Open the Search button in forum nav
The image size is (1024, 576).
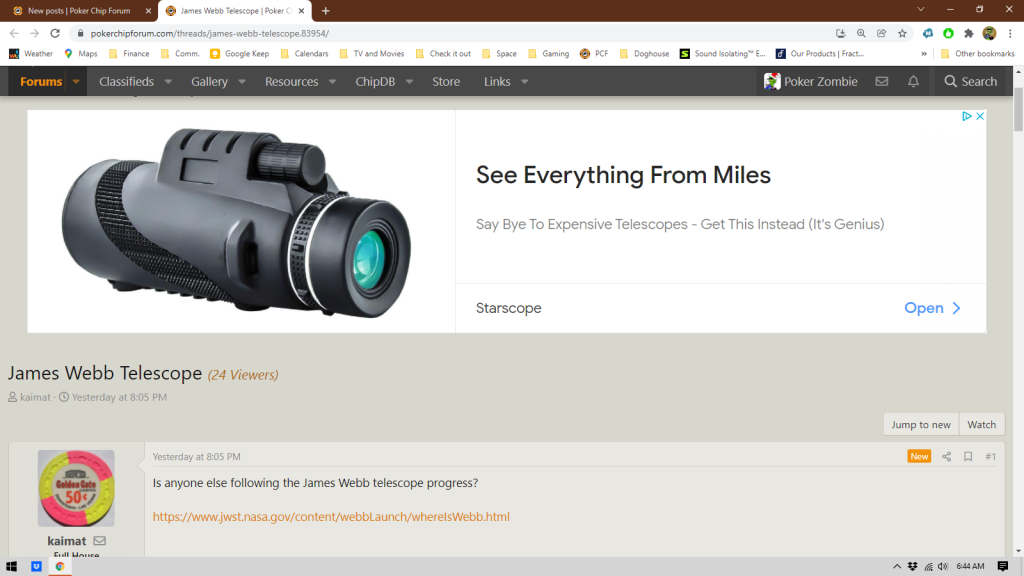[970, 82]
